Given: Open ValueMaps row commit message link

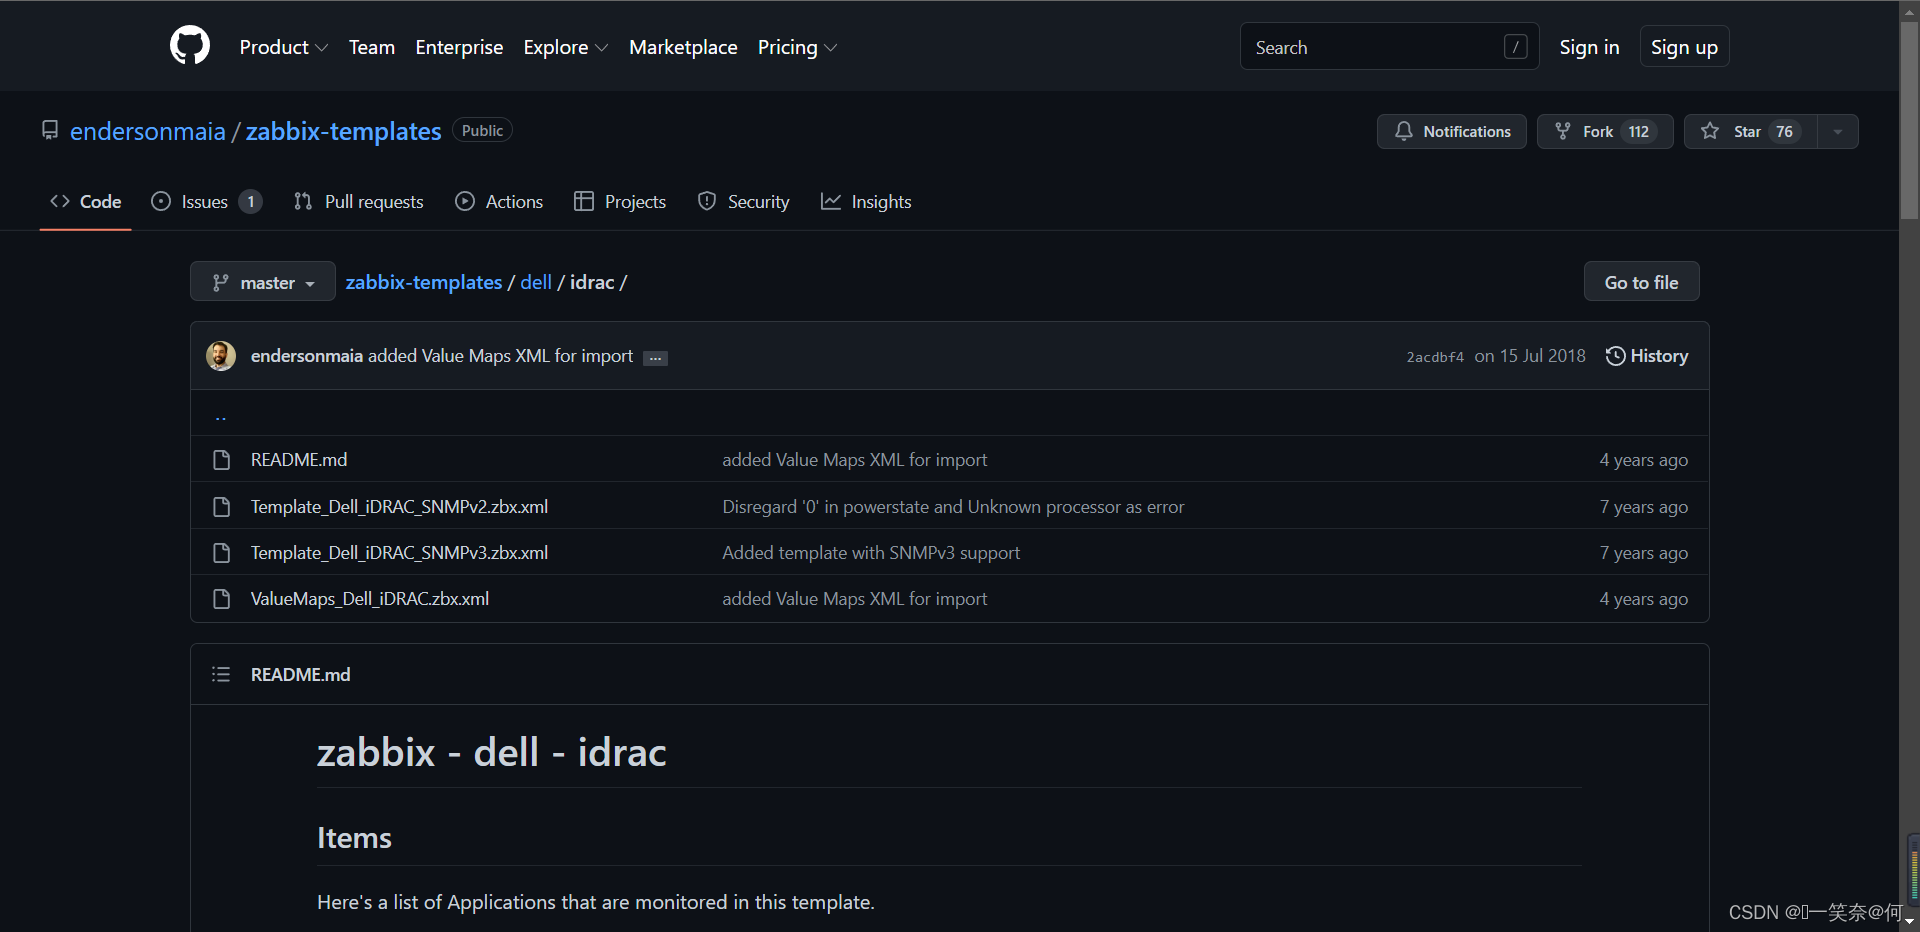Looking at the screenshot, I should tap(854, 598).
